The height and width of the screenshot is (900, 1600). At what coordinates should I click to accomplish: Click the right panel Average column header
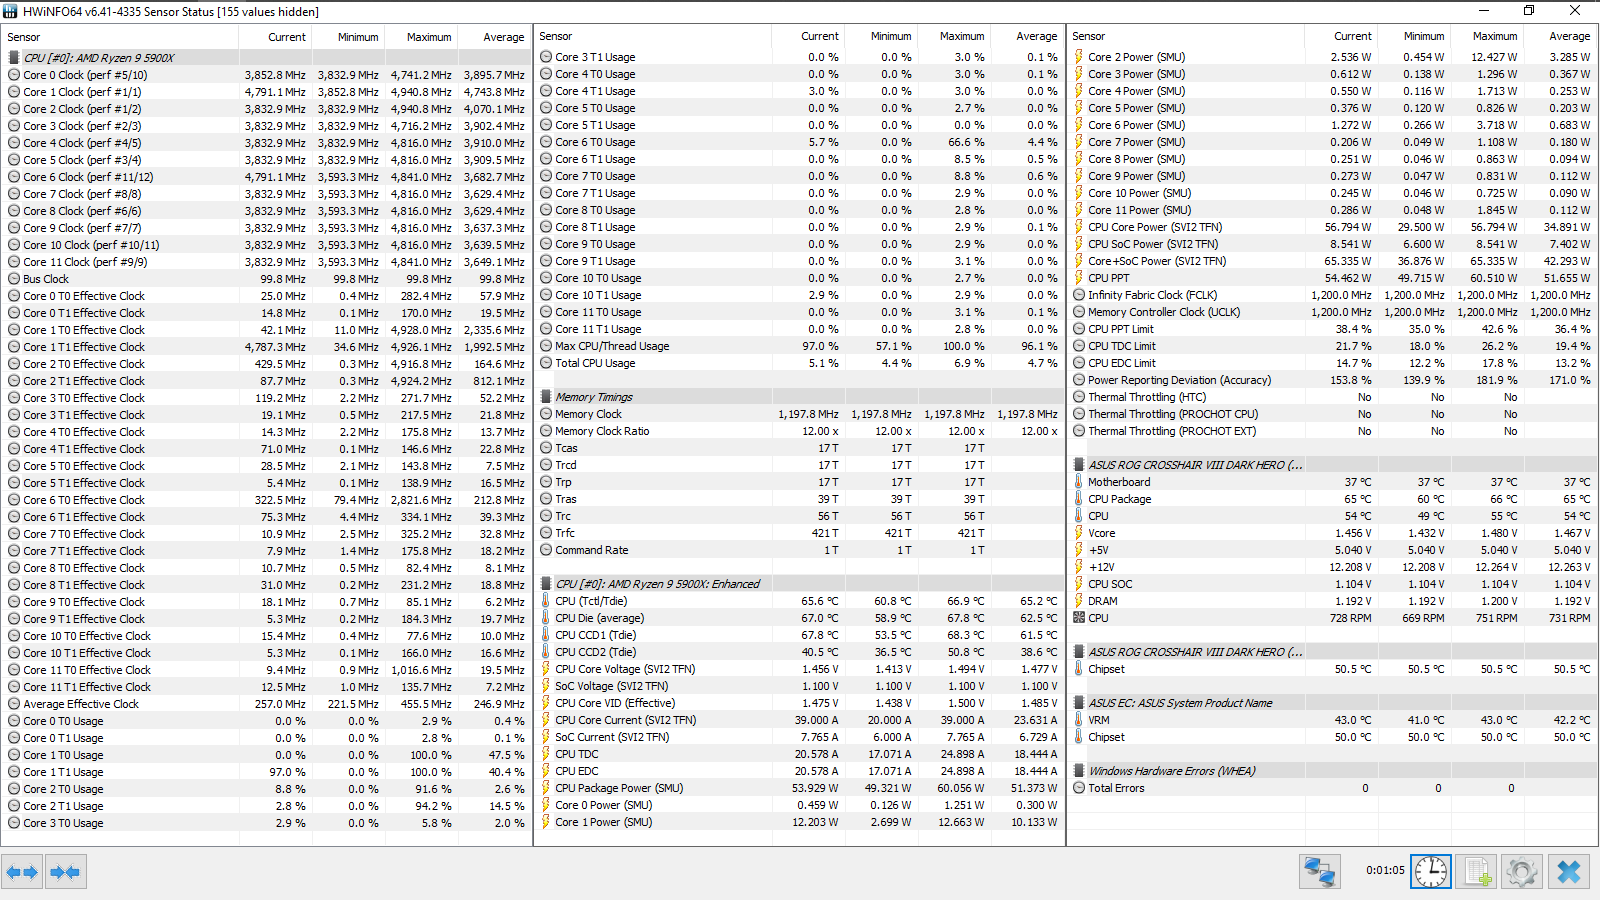click(x=1558, y=36)
